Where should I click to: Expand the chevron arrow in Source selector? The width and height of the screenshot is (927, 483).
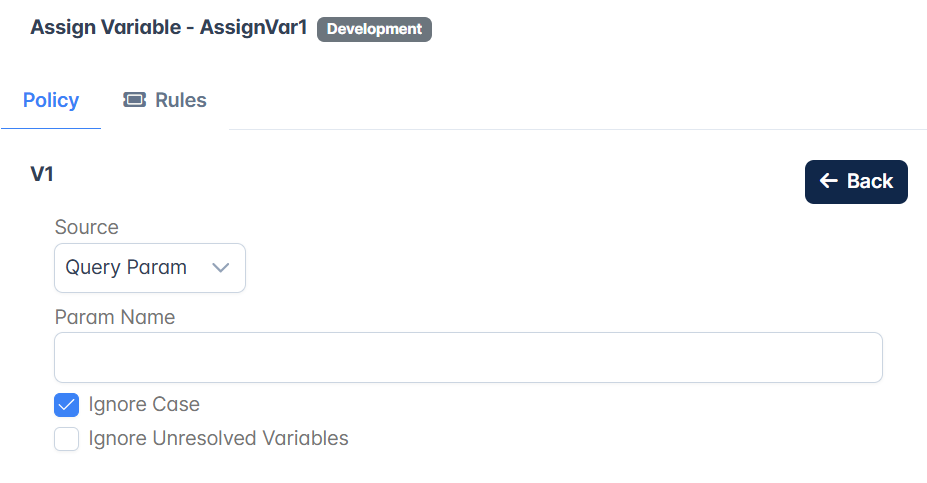[x=221, y=268]
